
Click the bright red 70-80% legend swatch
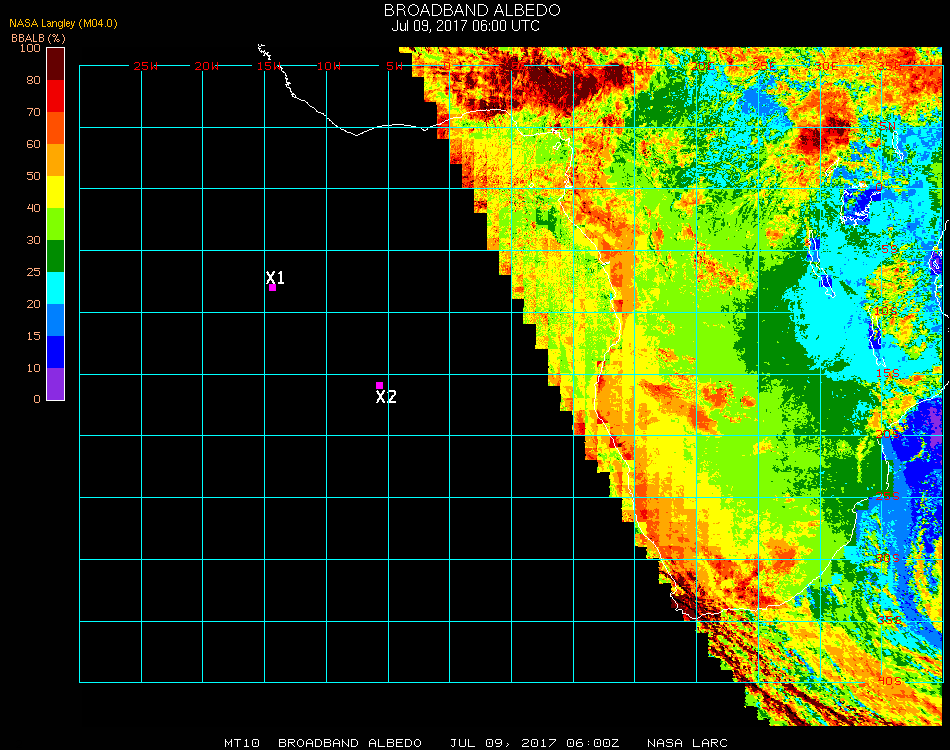pyautogui.click(x=56, y=96)
